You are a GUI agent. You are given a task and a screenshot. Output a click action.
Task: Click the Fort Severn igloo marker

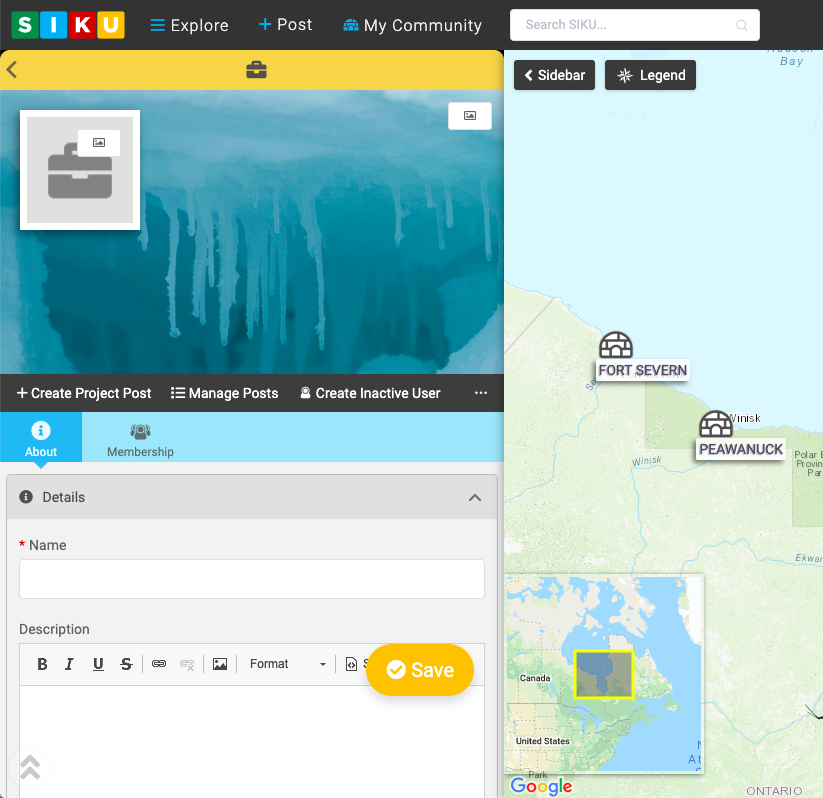pos(616,346)
